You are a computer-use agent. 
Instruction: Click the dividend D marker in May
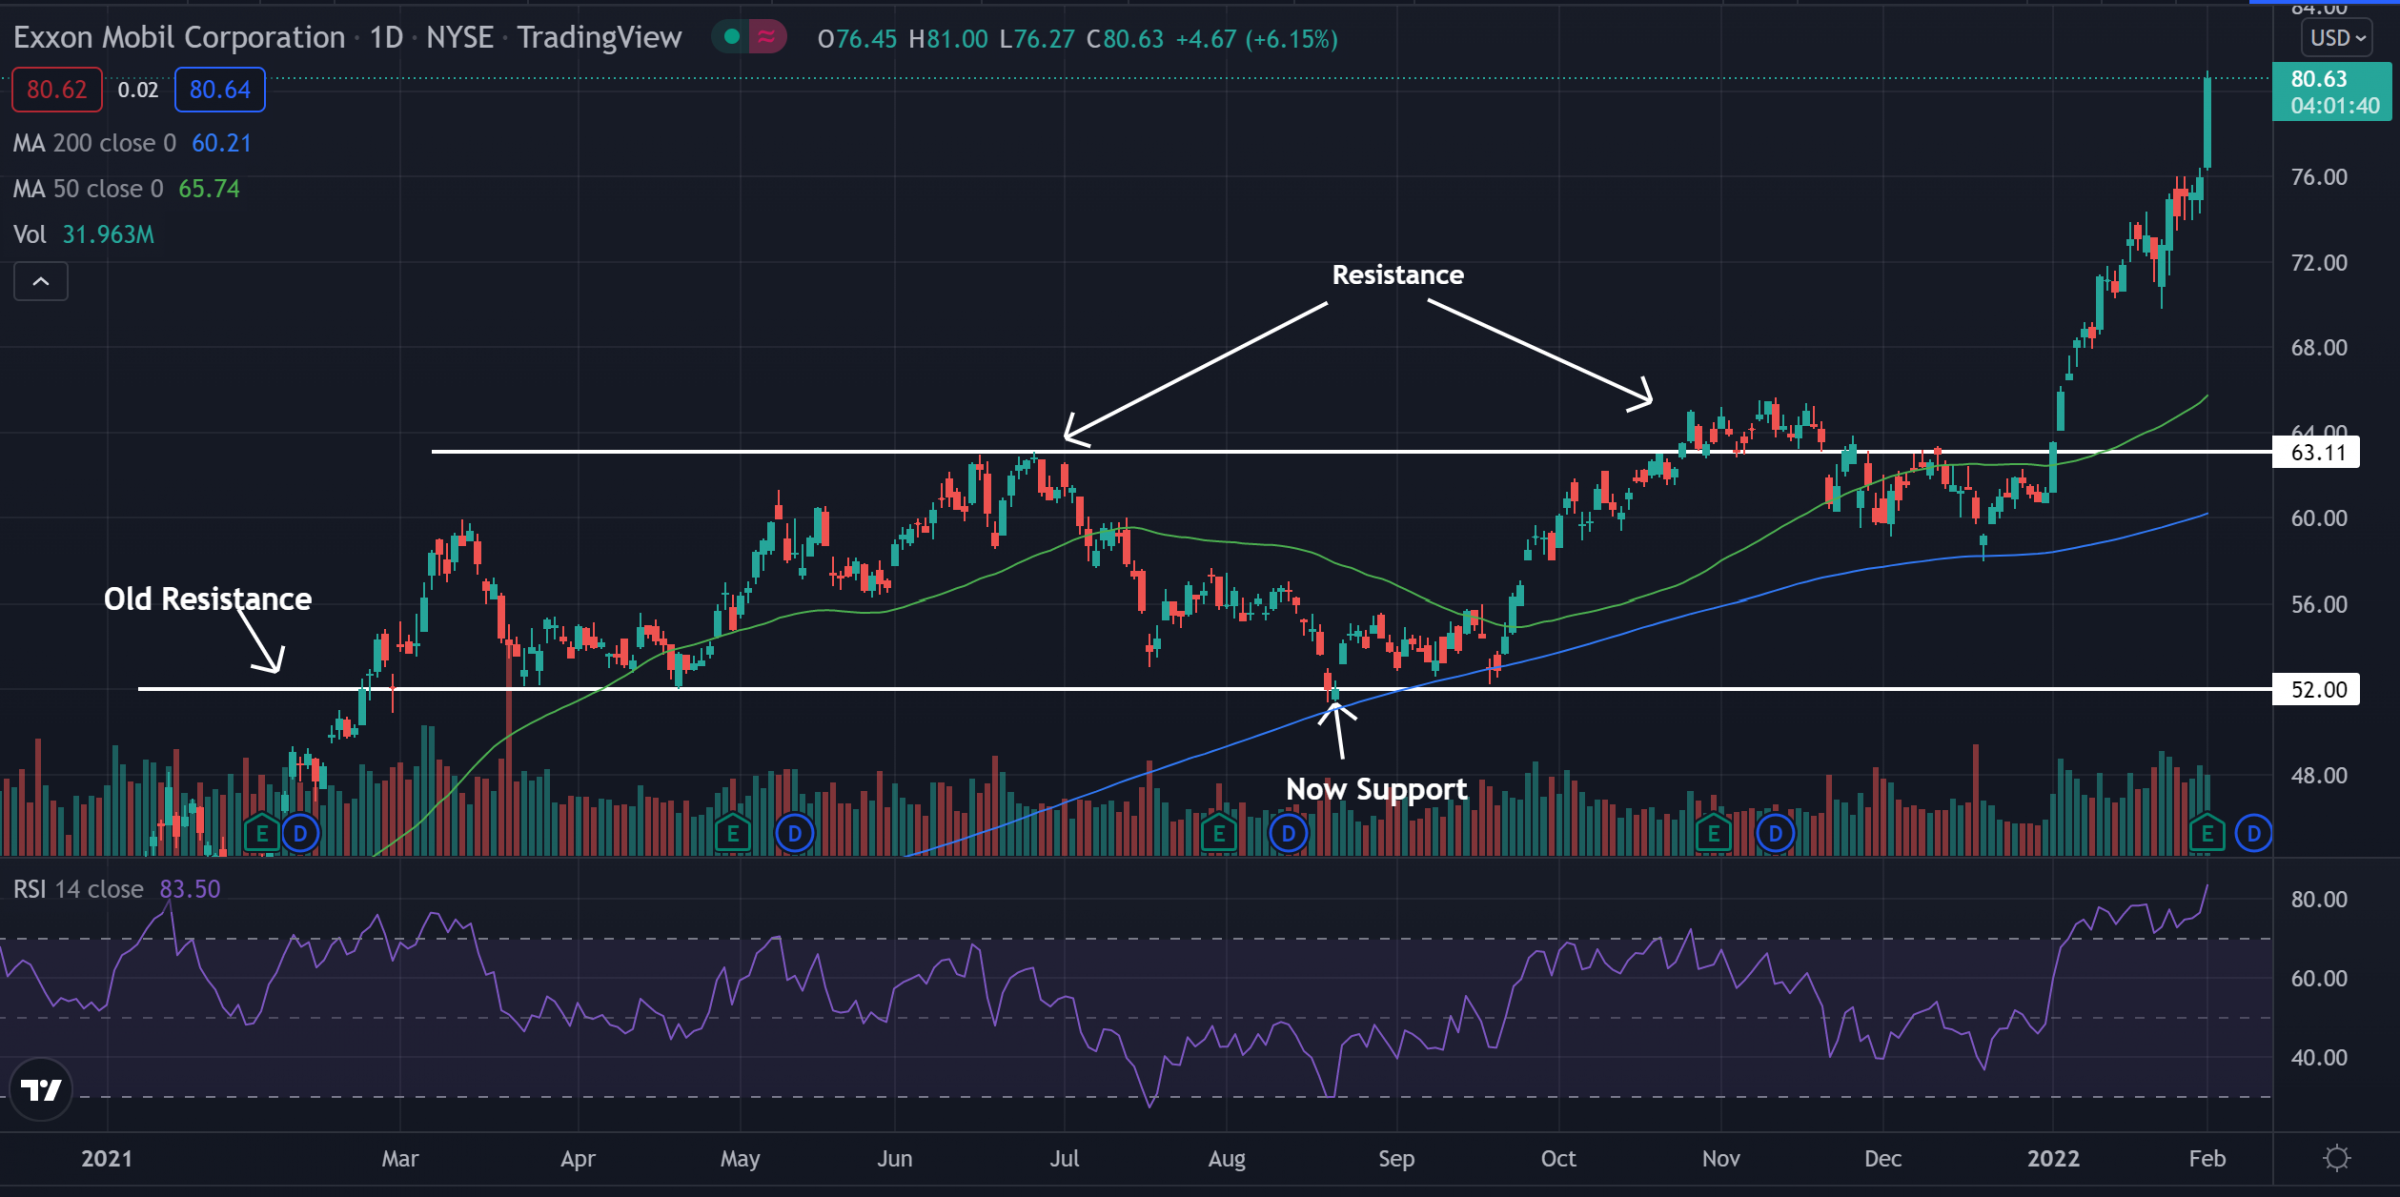coord(795,833)
